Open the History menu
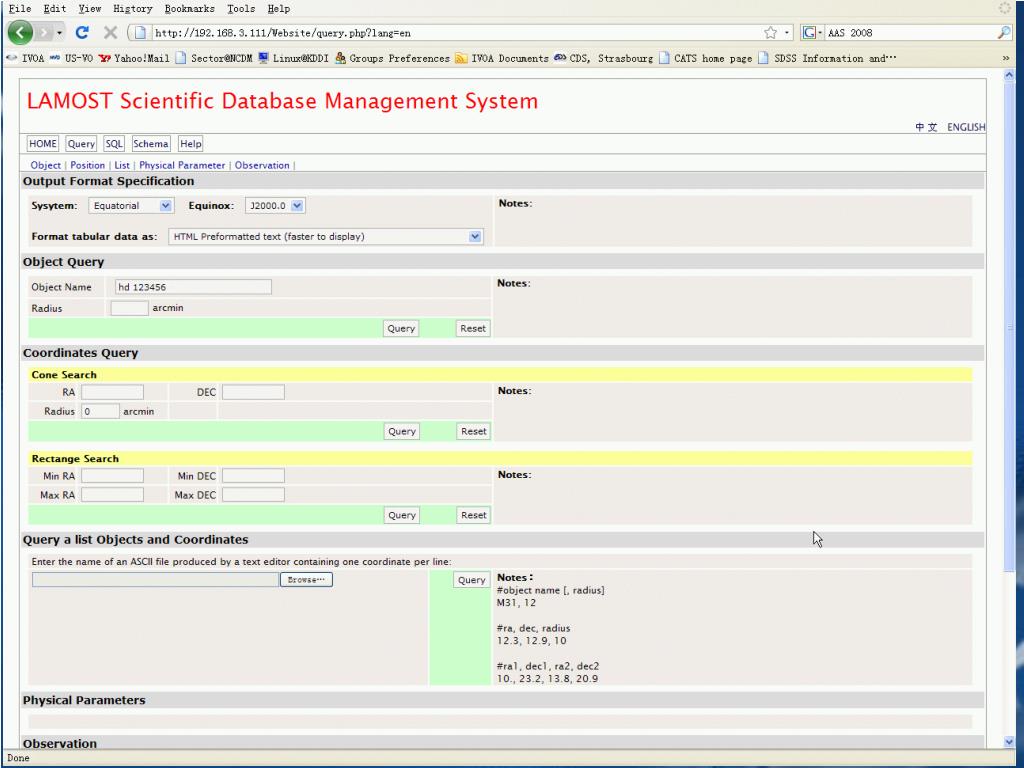1024x768 pixels. 133,8
